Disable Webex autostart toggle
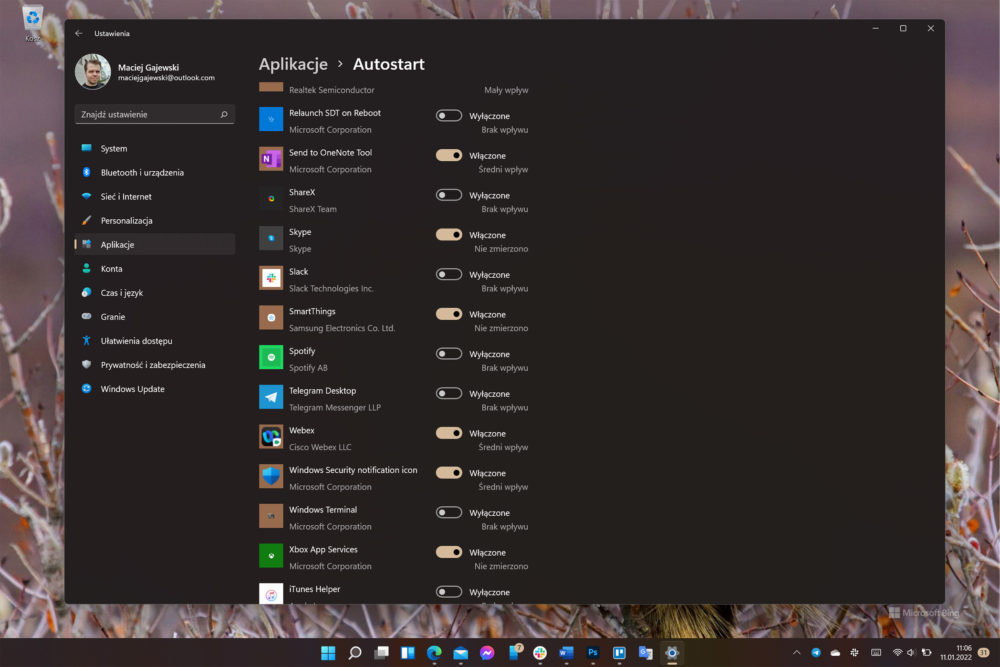Image resolution: width=1000 pixels, height=667 pixels. pos(448,433)
